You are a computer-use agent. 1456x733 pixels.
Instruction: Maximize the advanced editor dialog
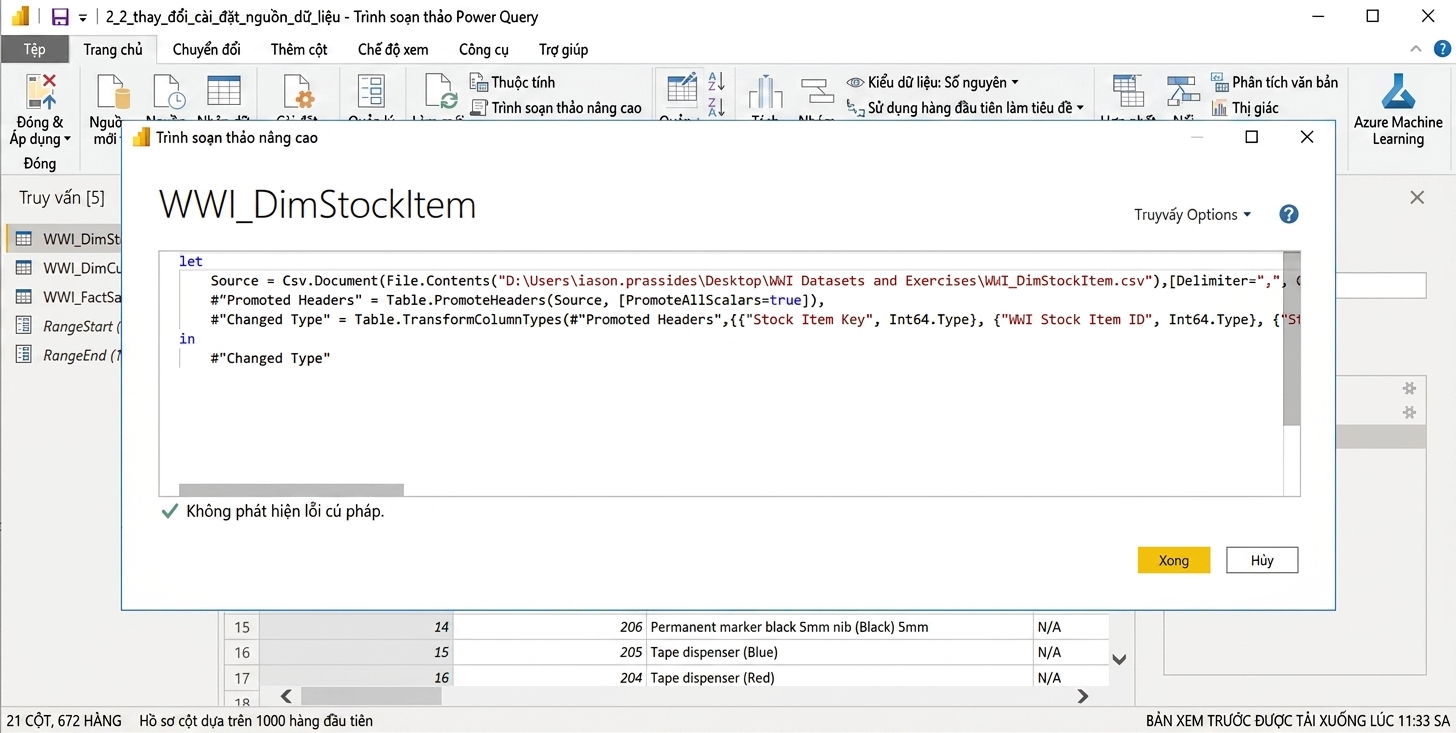[x=1251, y=137]
